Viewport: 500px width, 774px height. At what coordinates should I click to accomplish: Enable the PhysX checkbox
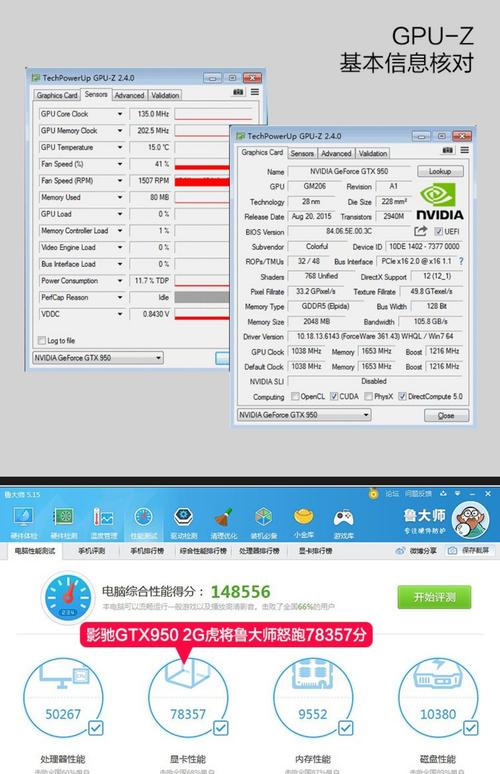click(368, 396)
